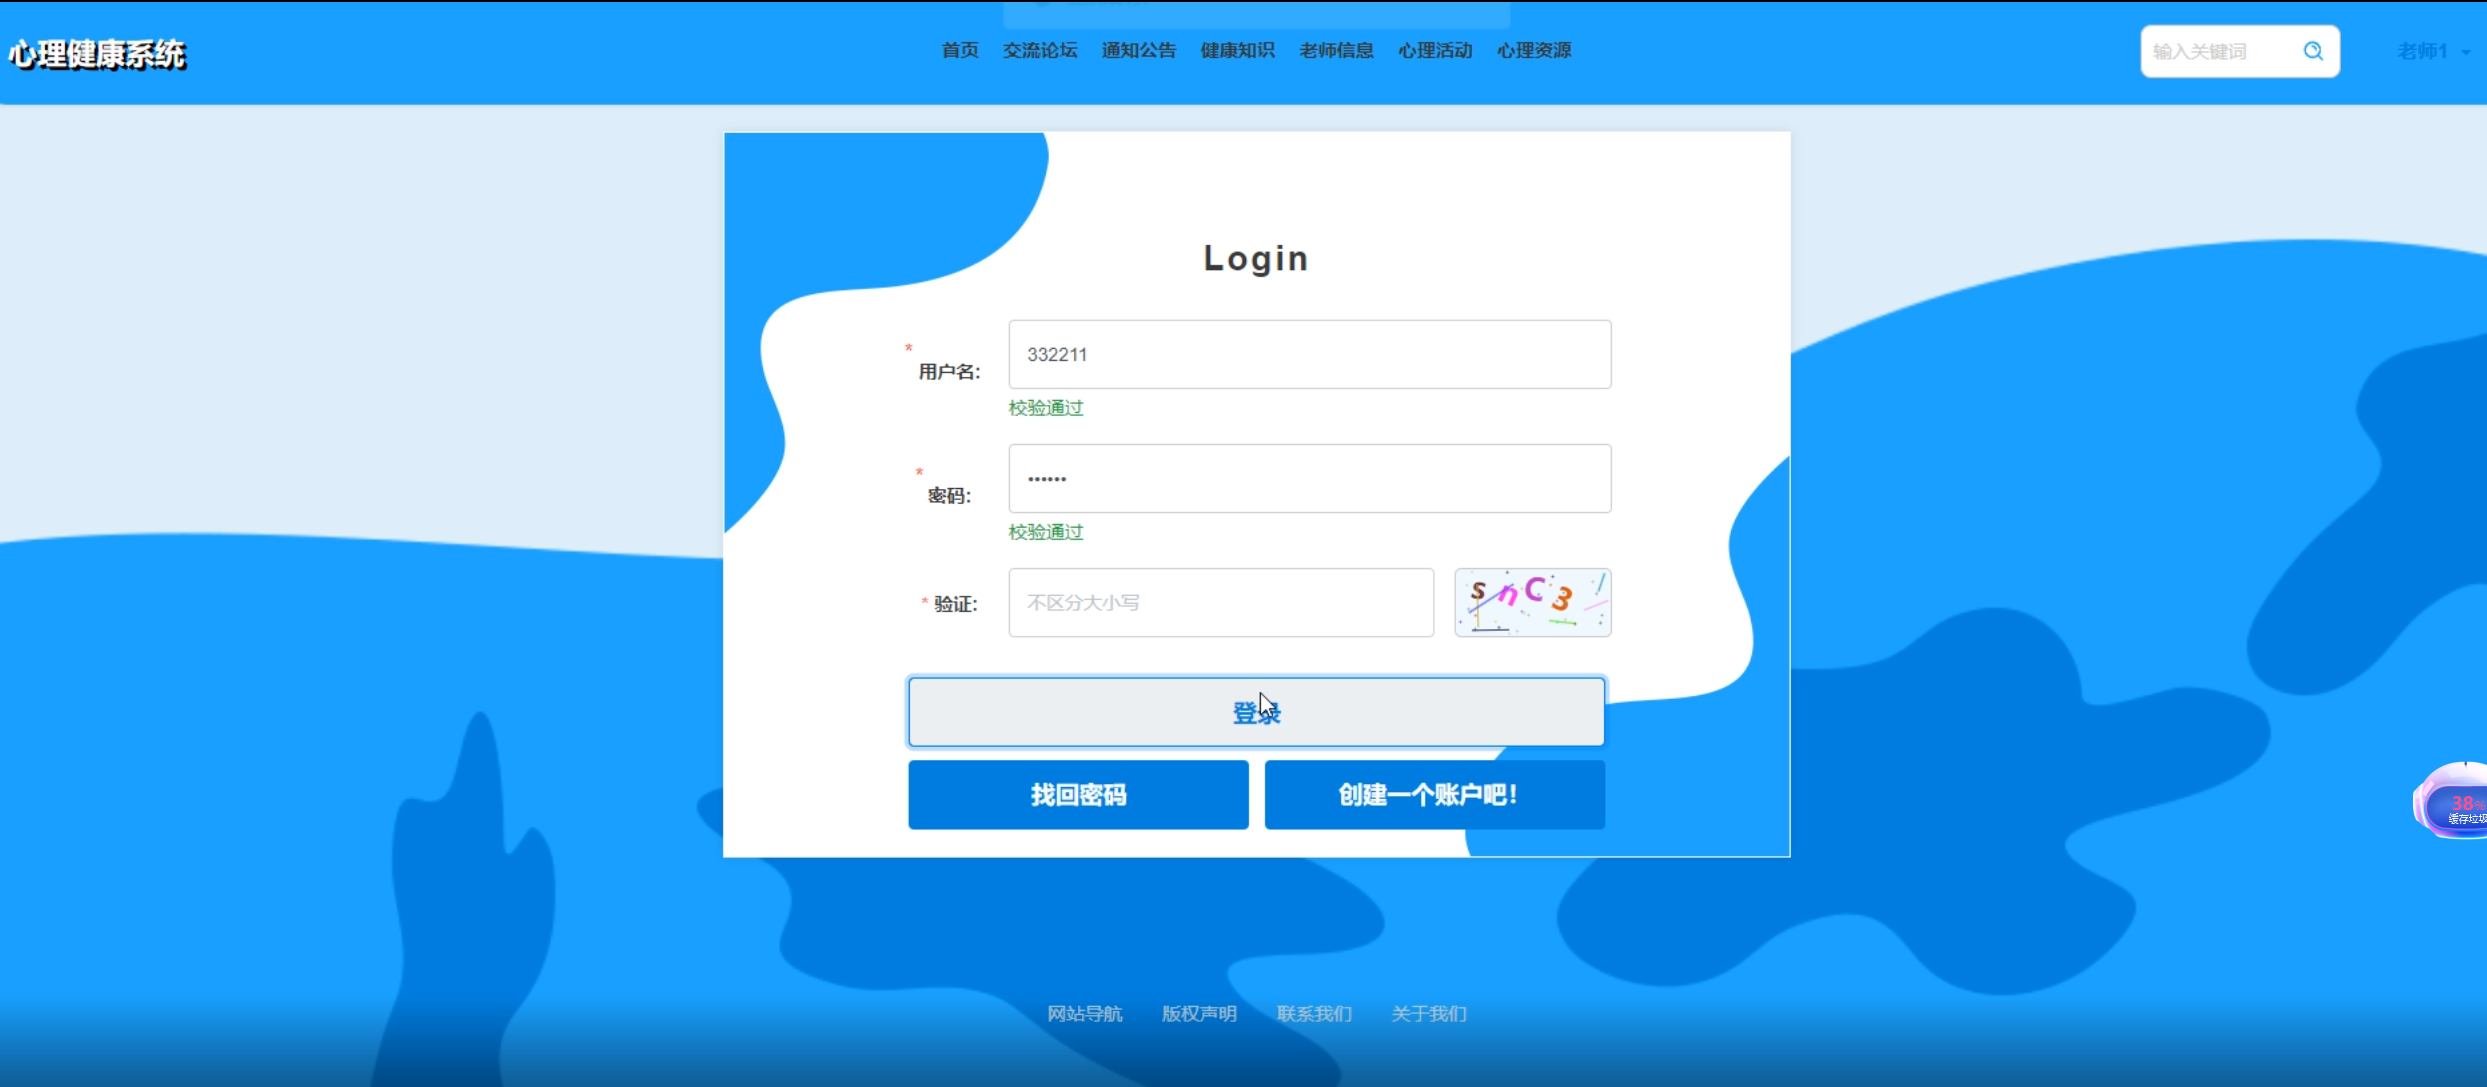Select 健康知识 from the top menu
This screenshot has width=2487, height=1087.
point(1237,50)
